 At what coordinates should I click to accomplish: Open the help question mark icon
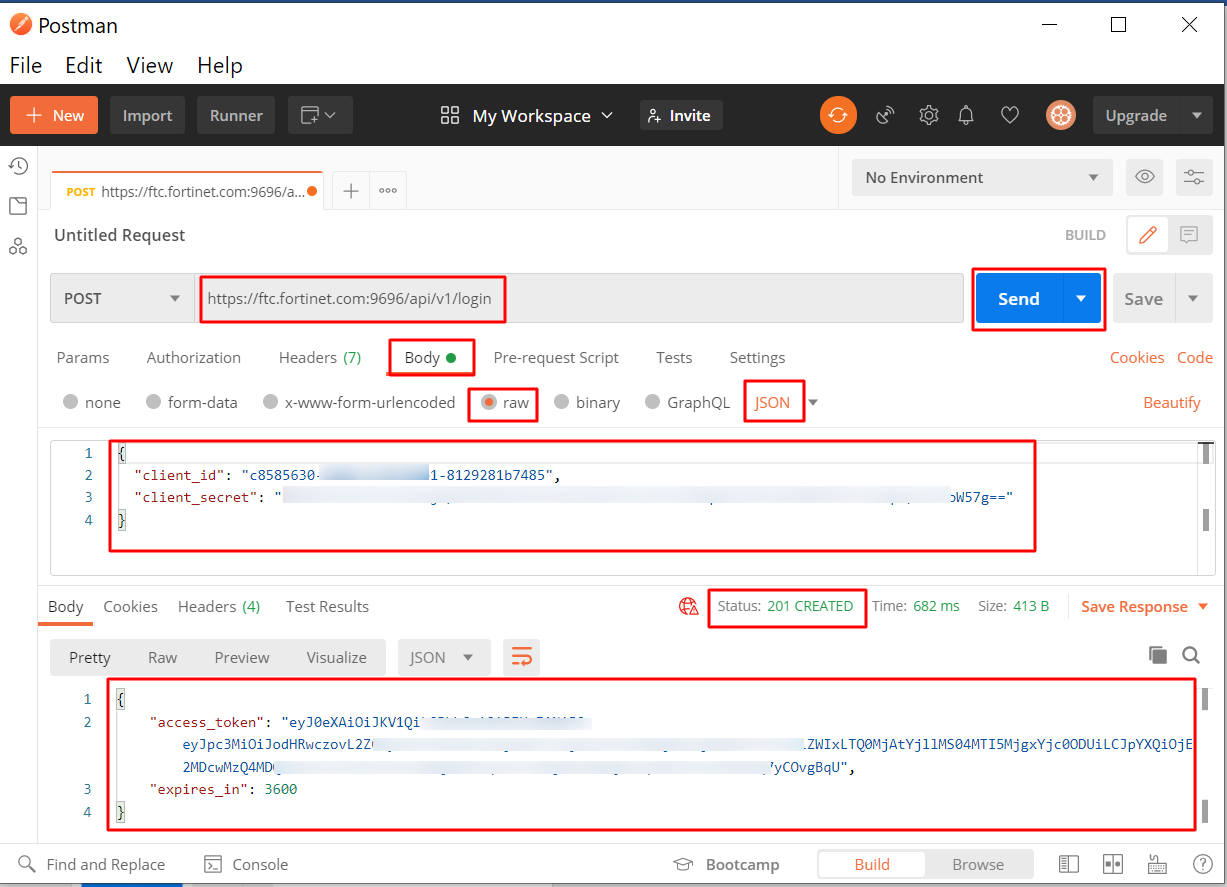click(1203, 864)
